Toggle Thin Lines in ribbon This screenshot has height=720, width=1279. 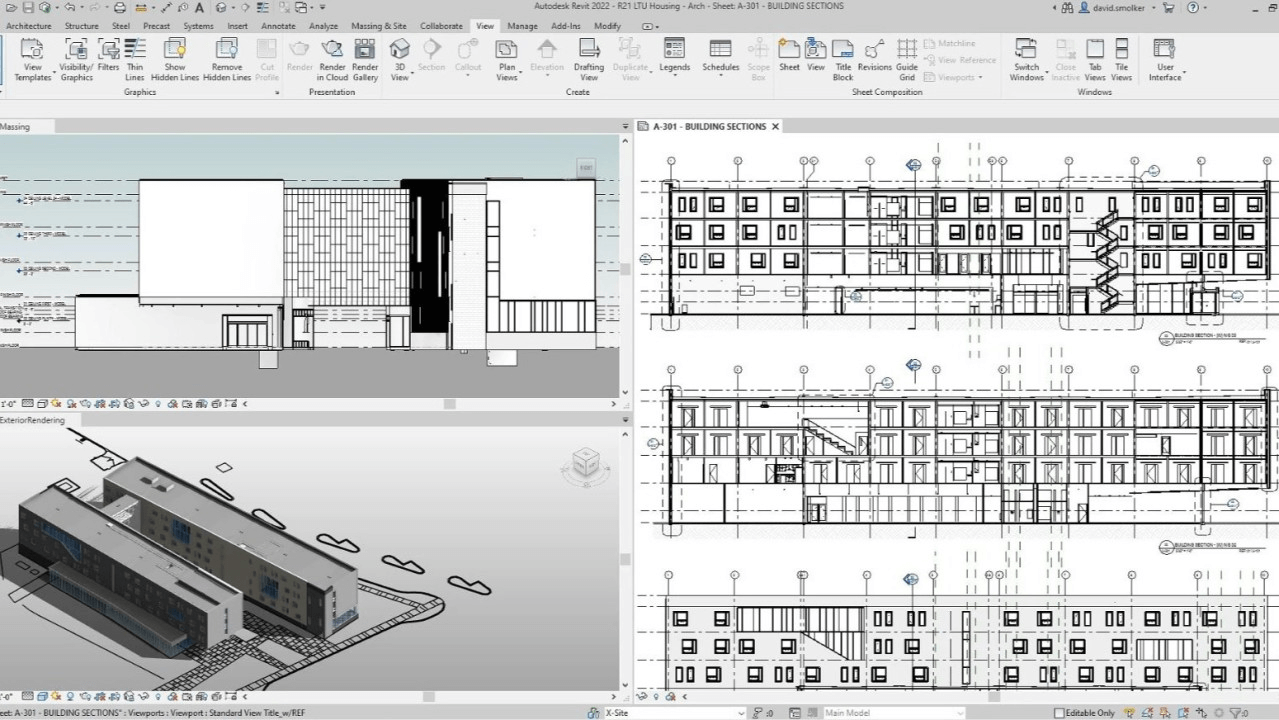pyautogui.click(x=135, y=59)
